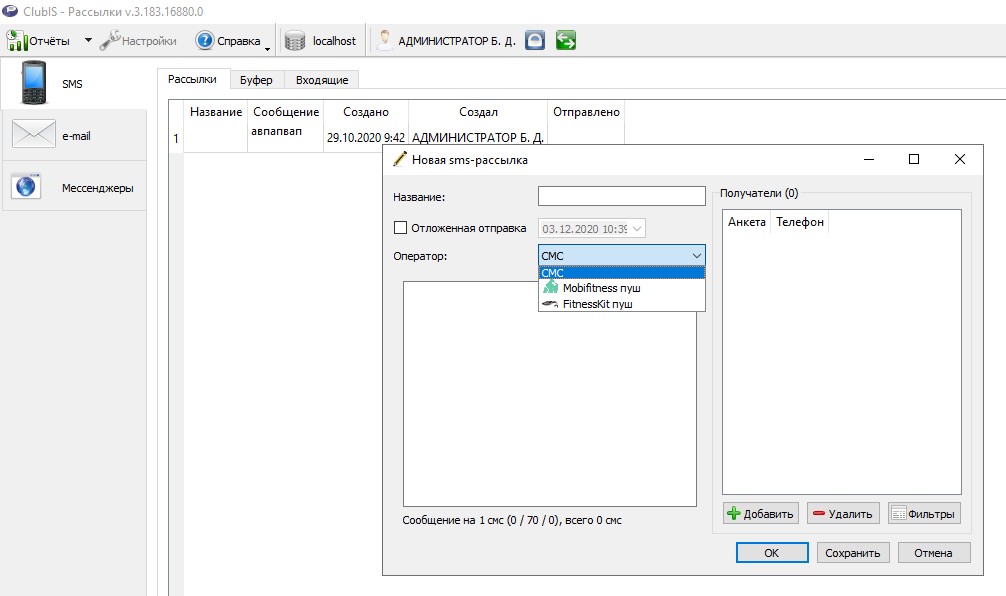Viewport: 1006px width, 596px height.
Task: Open Настройки wrench icon
Action: point(110,40)
